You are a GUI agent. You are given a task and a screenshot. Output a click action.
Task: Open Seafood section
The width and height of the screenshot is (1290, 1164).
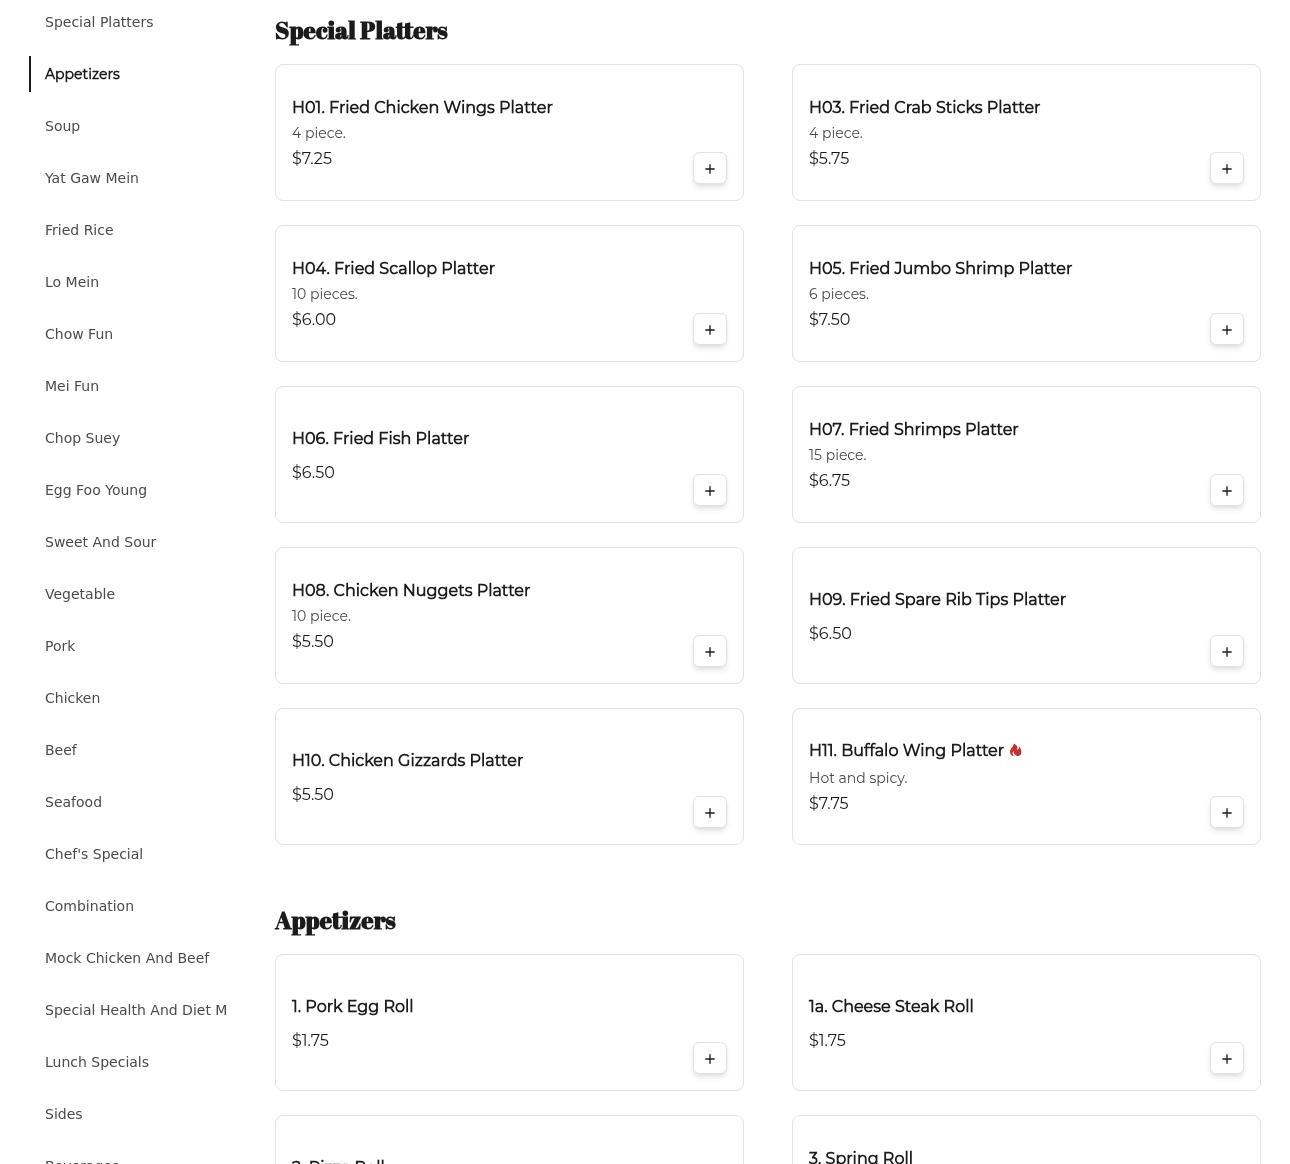pyautogui.click(x=73, y=802)
